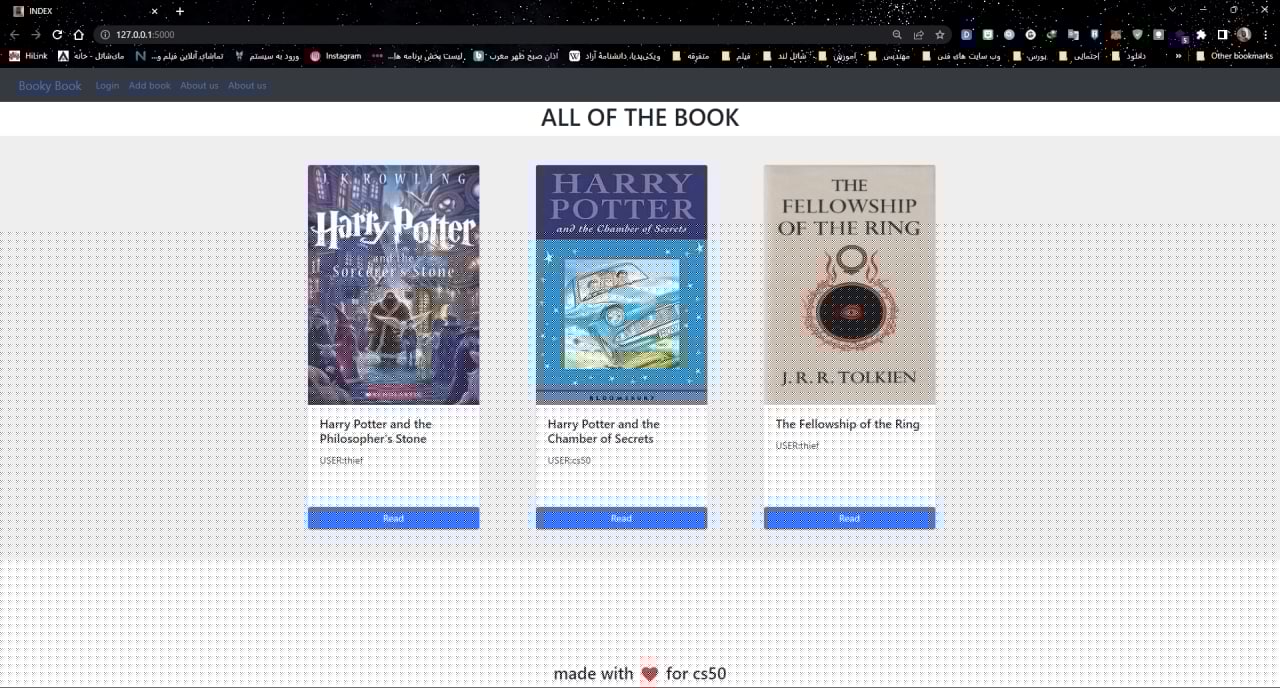Open the browser home page icon
The height and width of the screenshot is (688, 1280).
(x=79, y=34)
